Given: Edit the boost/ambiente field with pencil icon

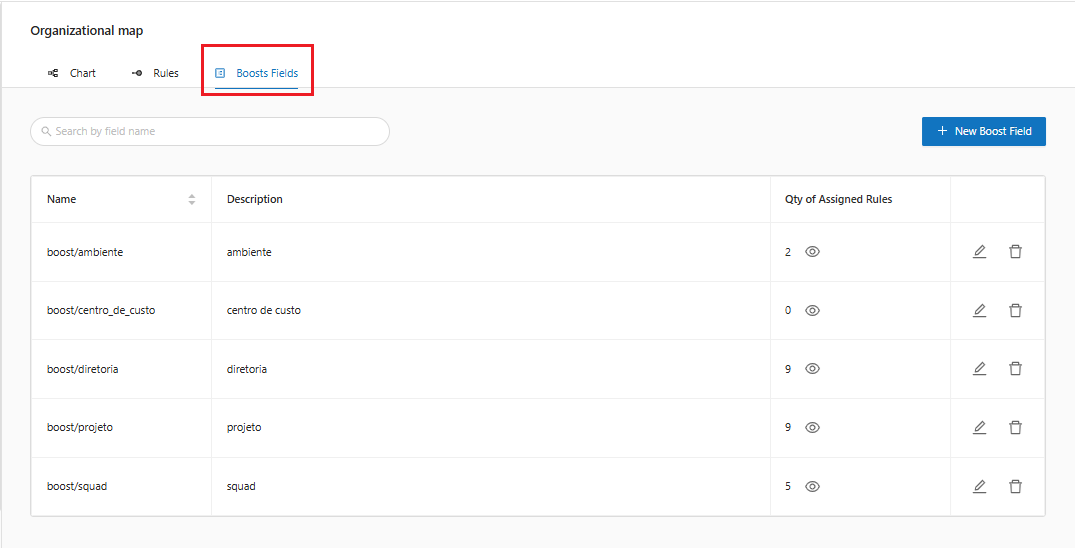Looking at the screenshot, I should (x=979, y=252).
